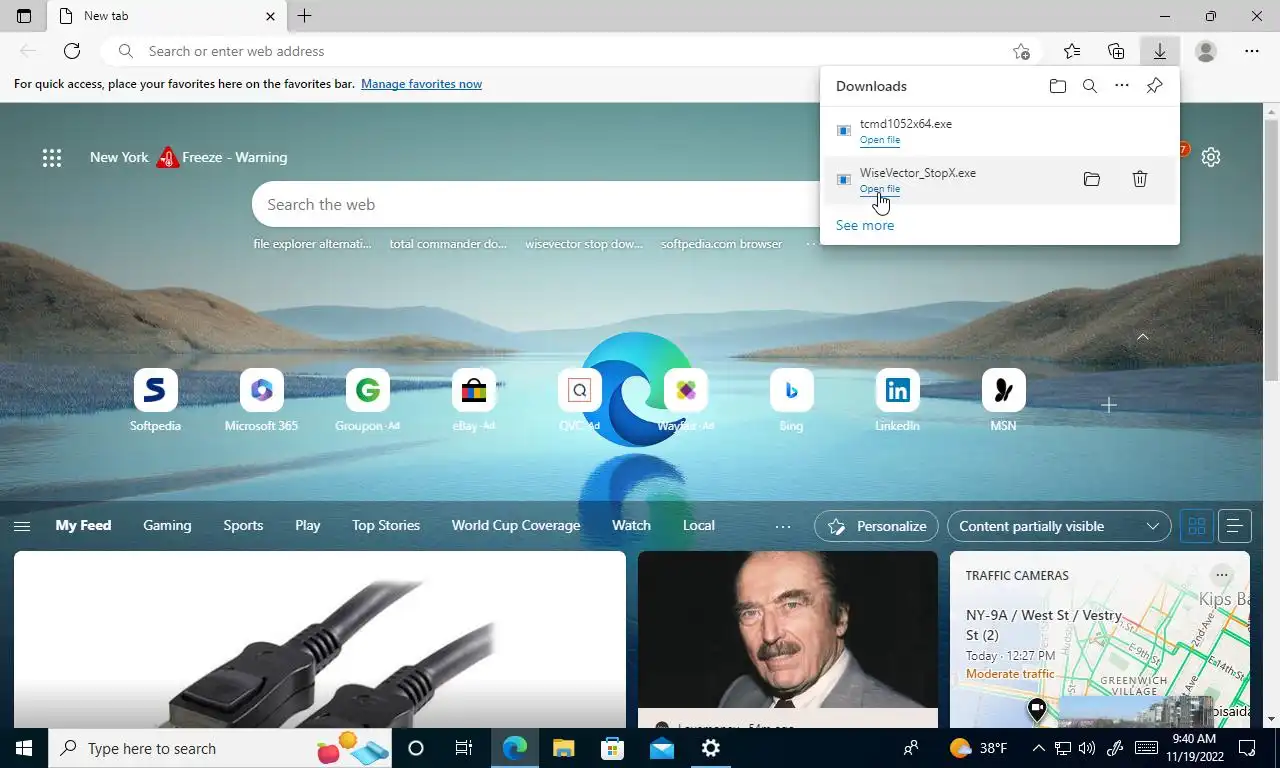Click the address bar input
Viewport: 1280px width, 768px height.
pos(570,51)
